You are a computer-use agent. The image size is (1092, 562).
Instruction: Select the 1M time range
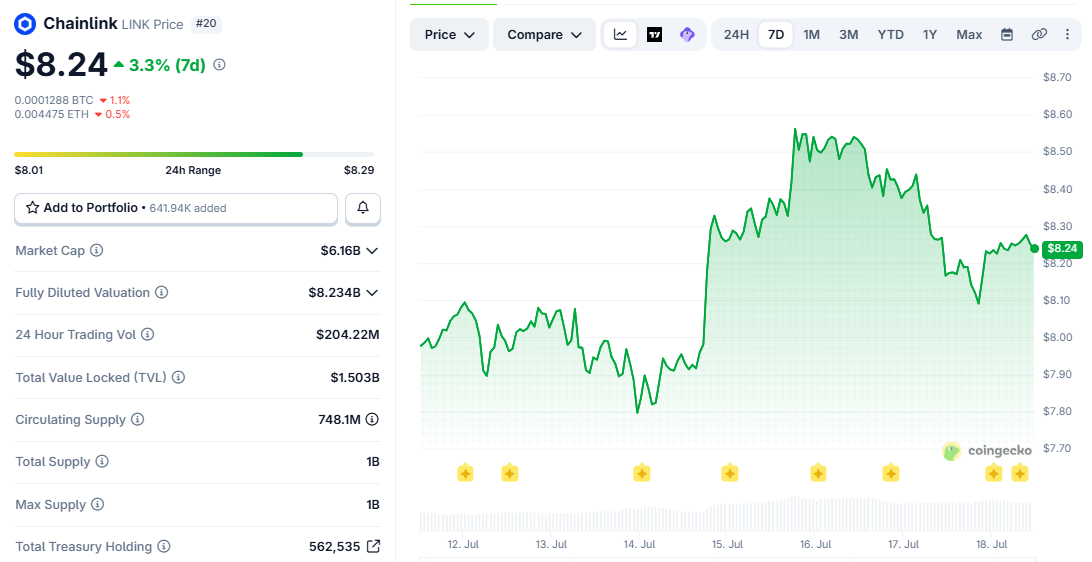[x=811, y=34]
